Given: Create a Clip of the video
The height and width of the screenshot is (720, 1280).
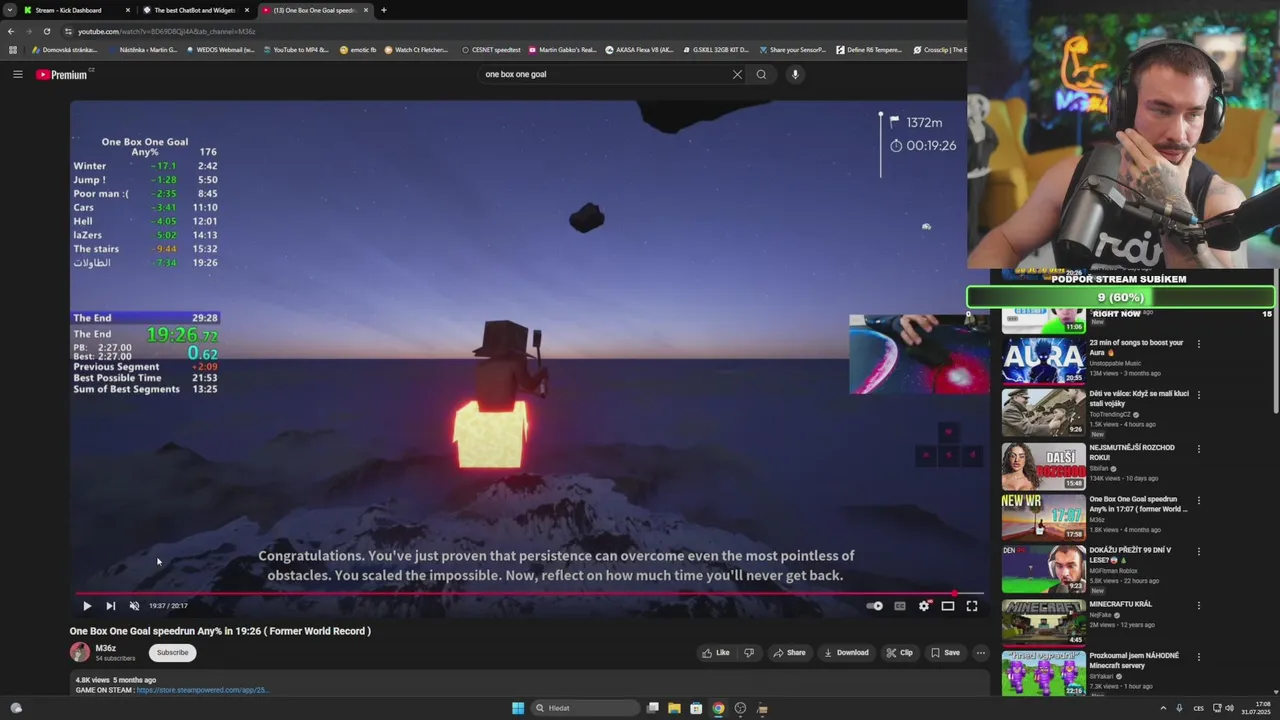Looking at the screenshot, I should click(x=899, y=653).
